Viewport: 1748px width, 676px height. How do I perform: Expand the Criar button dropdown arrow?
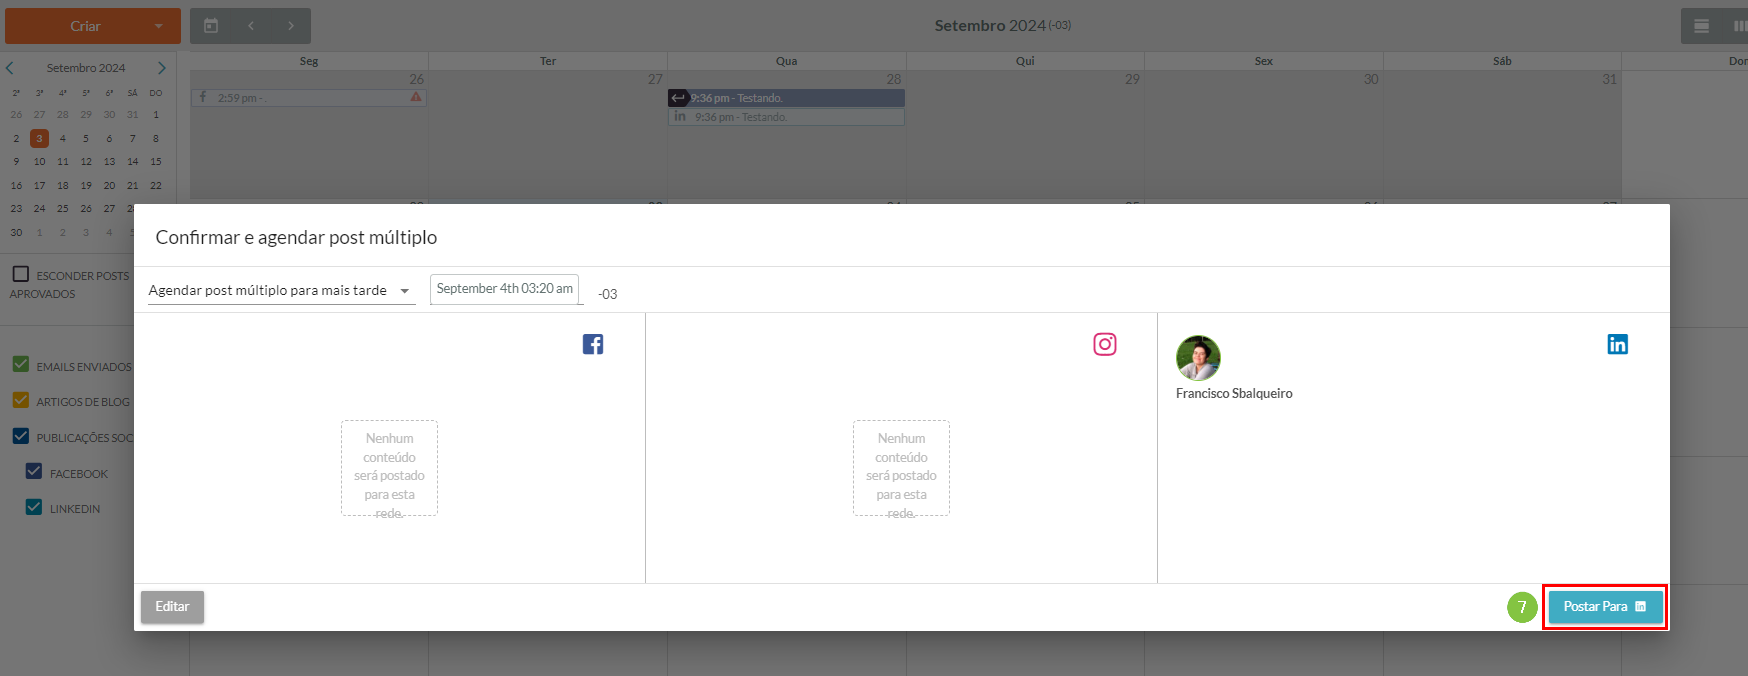159,26
